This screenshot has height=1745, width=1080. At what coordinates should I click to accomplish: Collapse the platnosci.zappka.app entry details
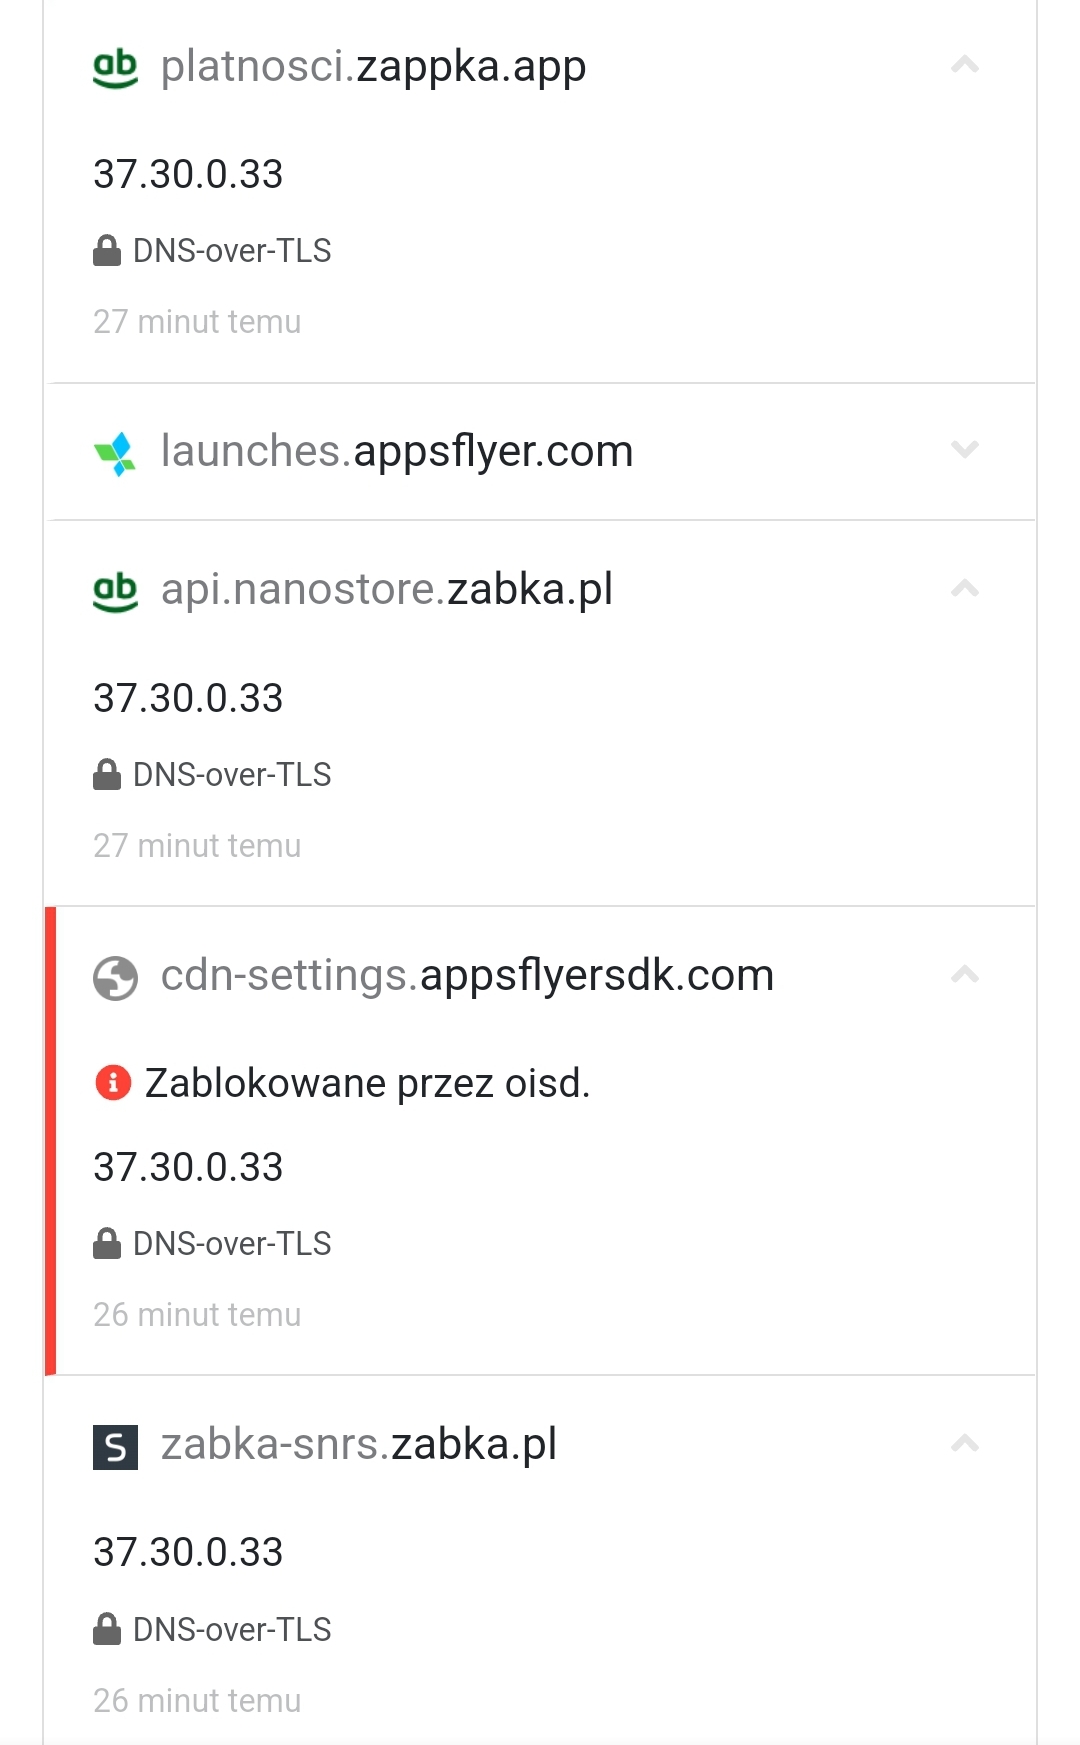pos(963,63)
